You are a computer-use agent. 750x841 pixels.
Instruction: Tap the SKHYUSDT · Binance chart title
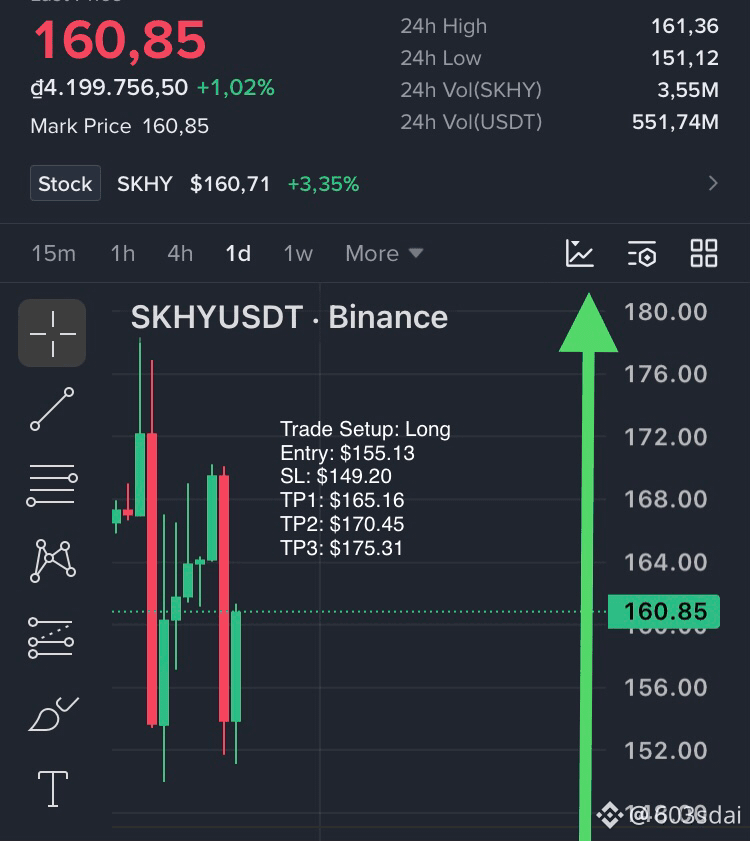coord(289,317)
